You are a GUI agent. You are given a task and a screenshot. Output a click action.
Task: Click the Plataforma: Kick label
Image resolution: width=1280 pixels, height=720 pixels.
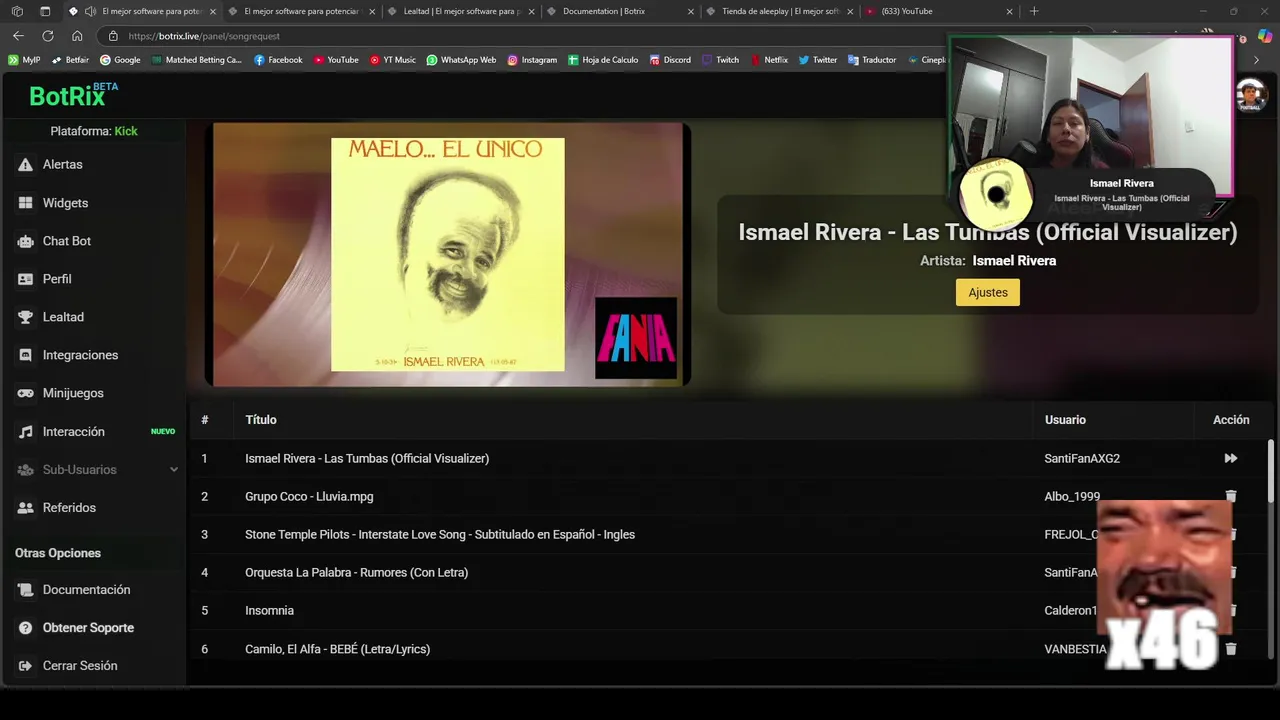[x=94, y=131]
